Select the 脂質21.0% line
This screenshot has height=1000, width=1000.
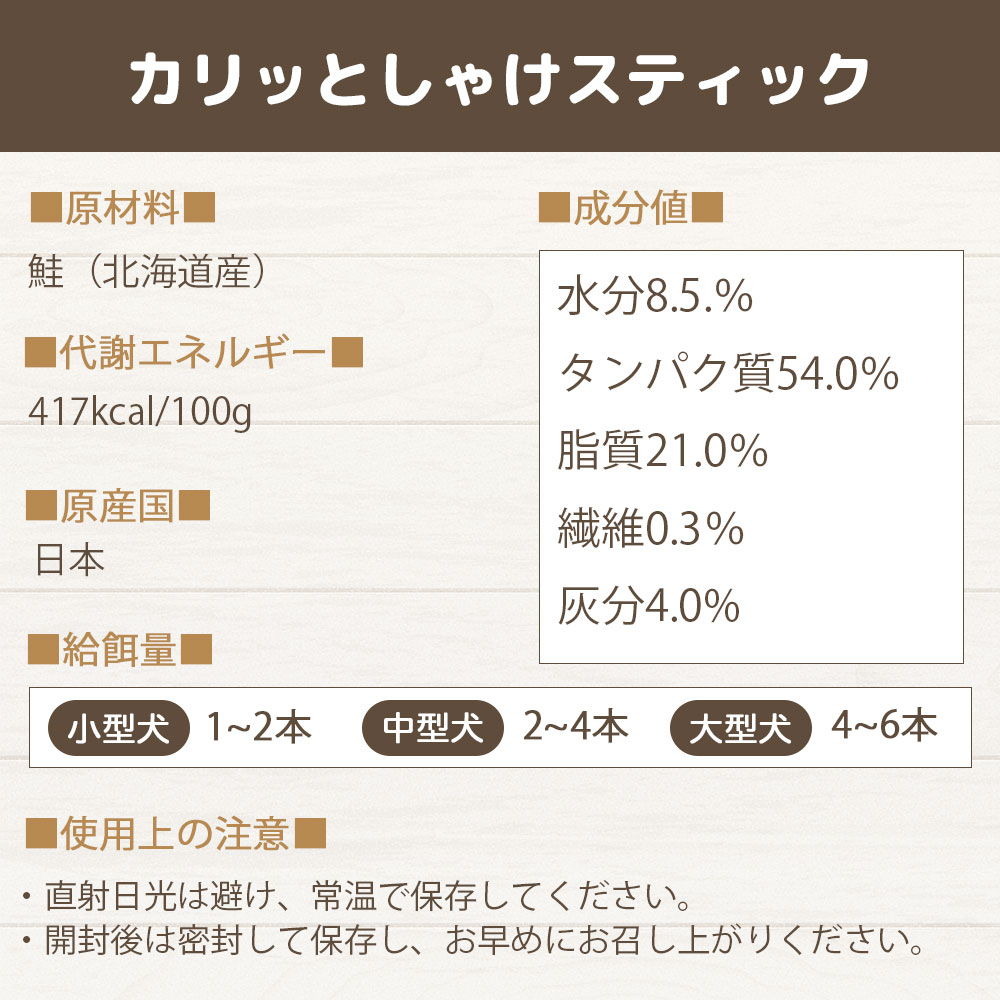click(663, 452)
